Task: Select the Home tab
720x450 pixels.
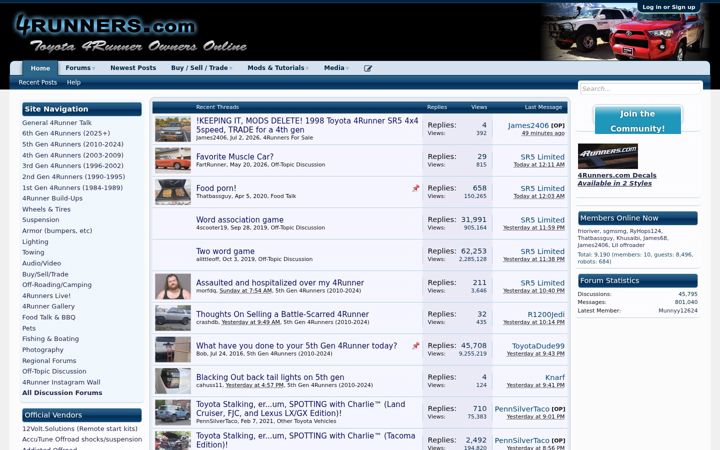Action: point(40,68)
